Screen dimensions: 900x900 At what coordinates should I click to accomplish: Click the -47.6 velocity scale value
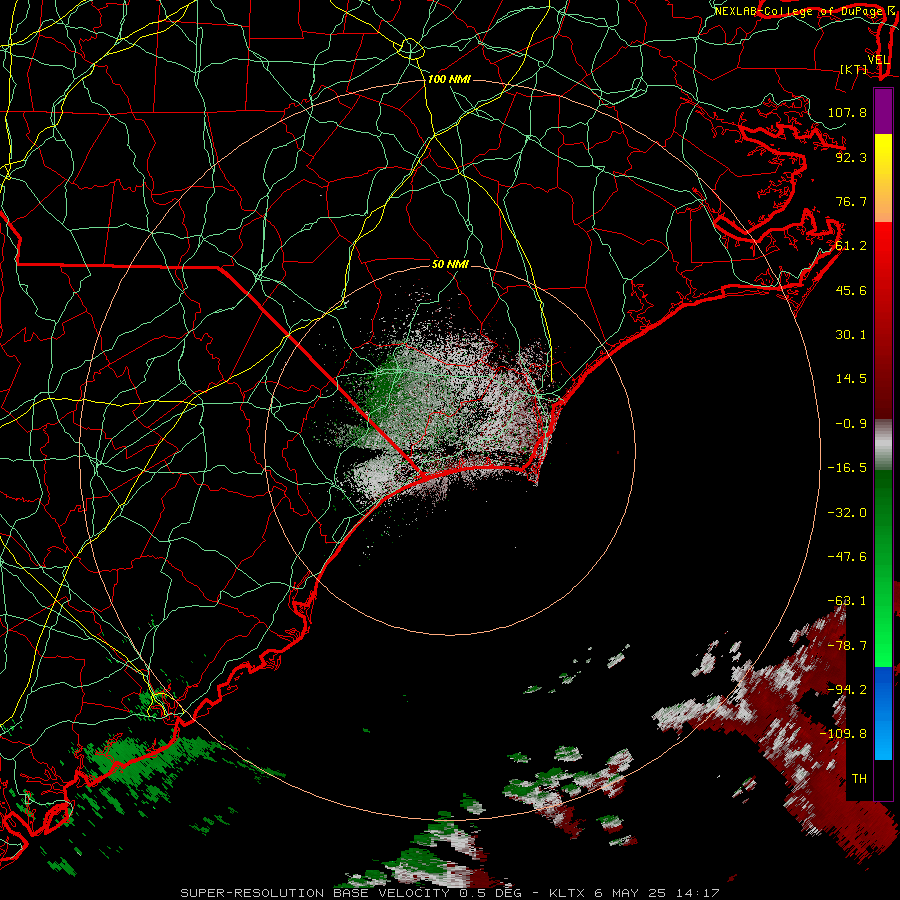click(847, 556)
